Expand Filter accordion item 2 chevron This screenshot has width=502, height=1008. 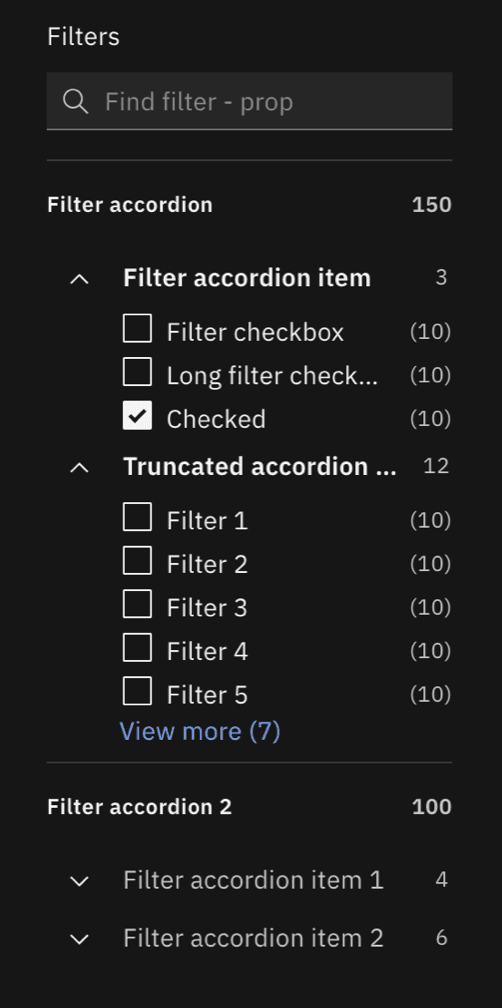click(x=79, y=940)
